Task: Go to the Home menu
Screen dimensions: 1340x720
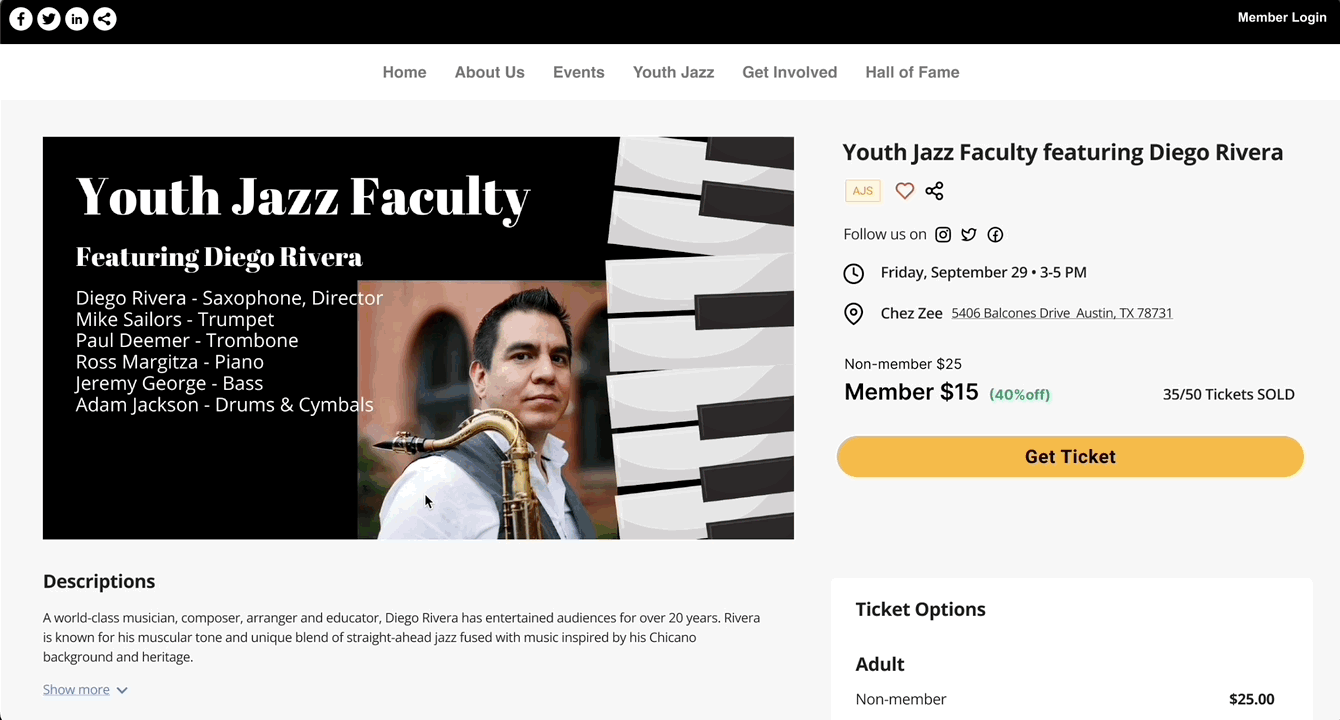Action: (404, 72)
